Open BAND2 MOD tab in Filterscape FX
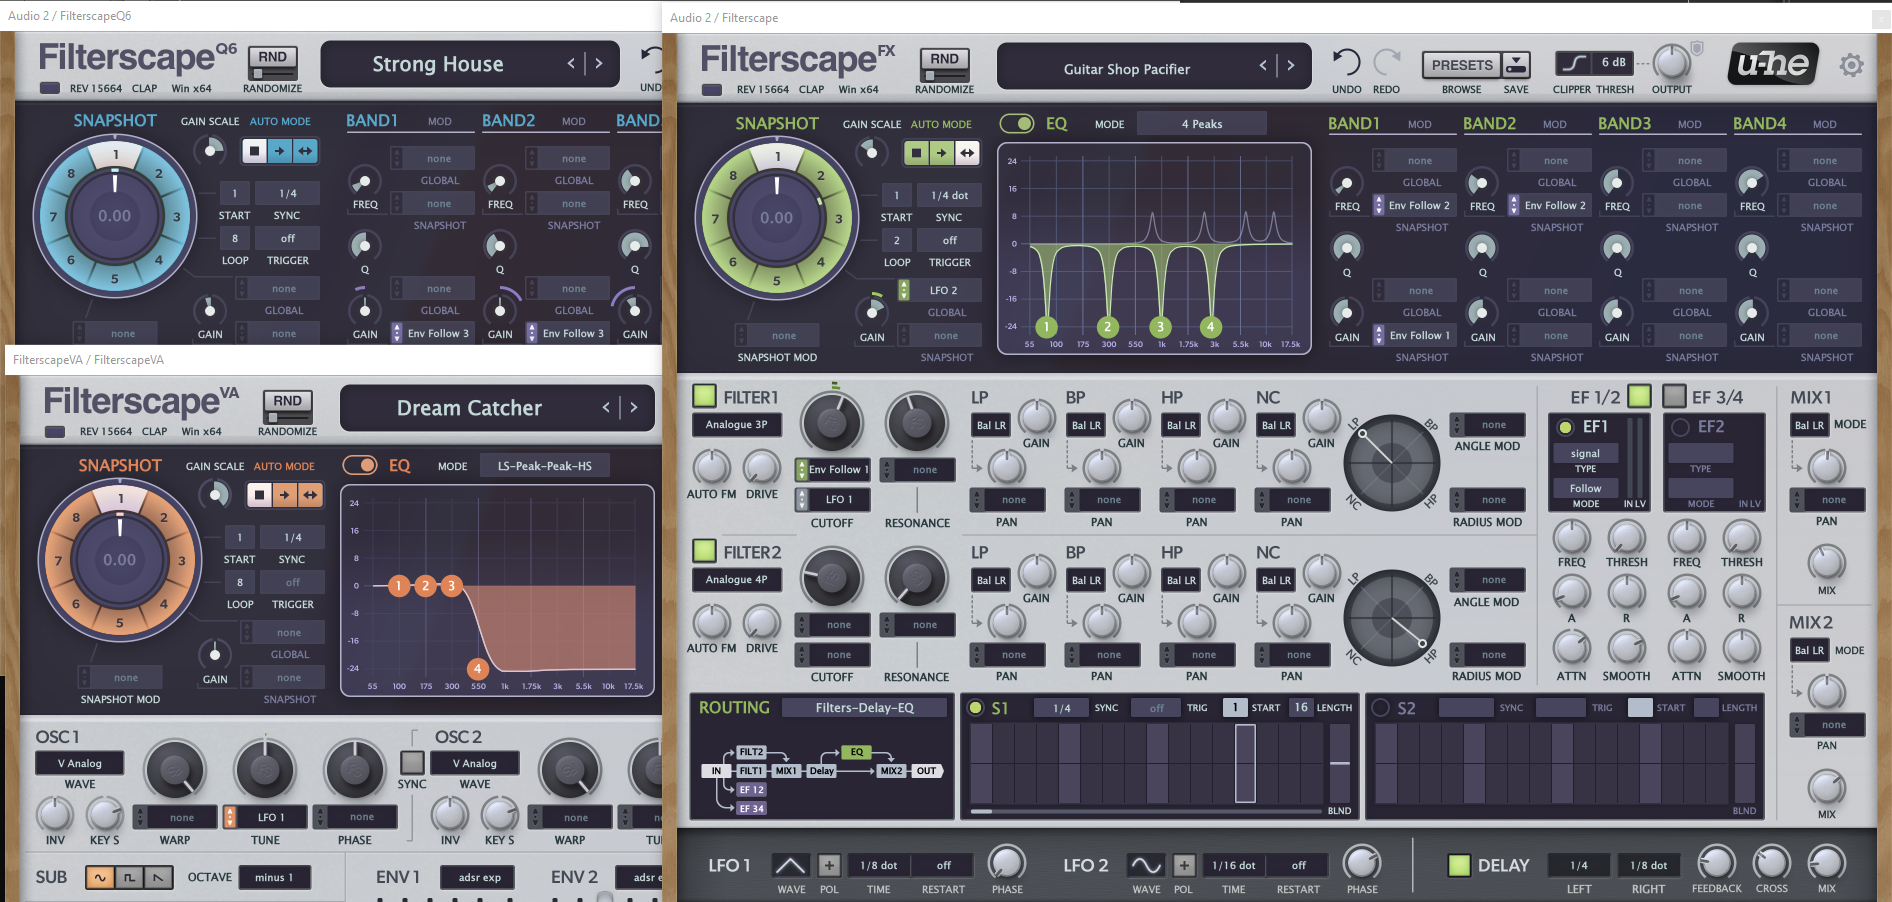 (1554, 124)
